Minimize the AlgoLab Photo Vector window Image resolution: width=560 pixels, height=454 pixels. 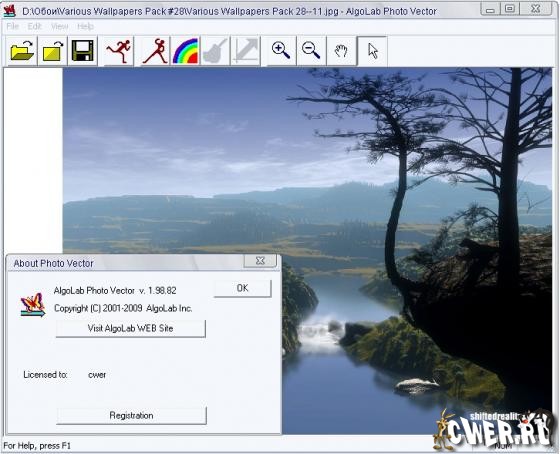pyautogui.click(x=490, y=9)
